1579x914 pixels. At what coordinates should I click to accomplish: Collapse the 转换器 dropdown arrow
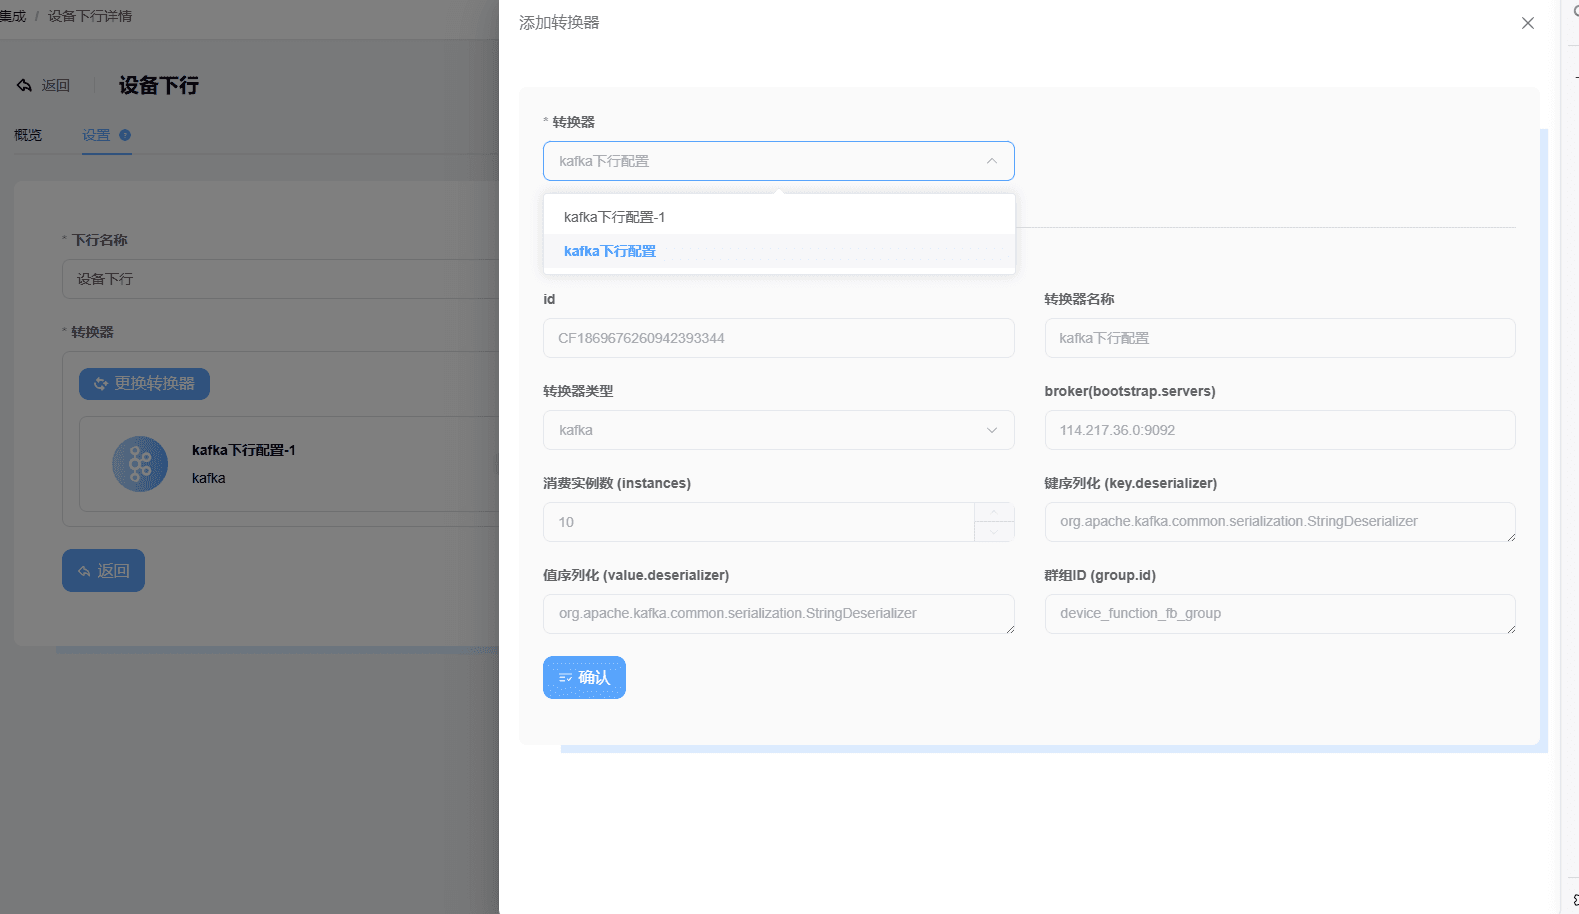[x=991, y=161]
